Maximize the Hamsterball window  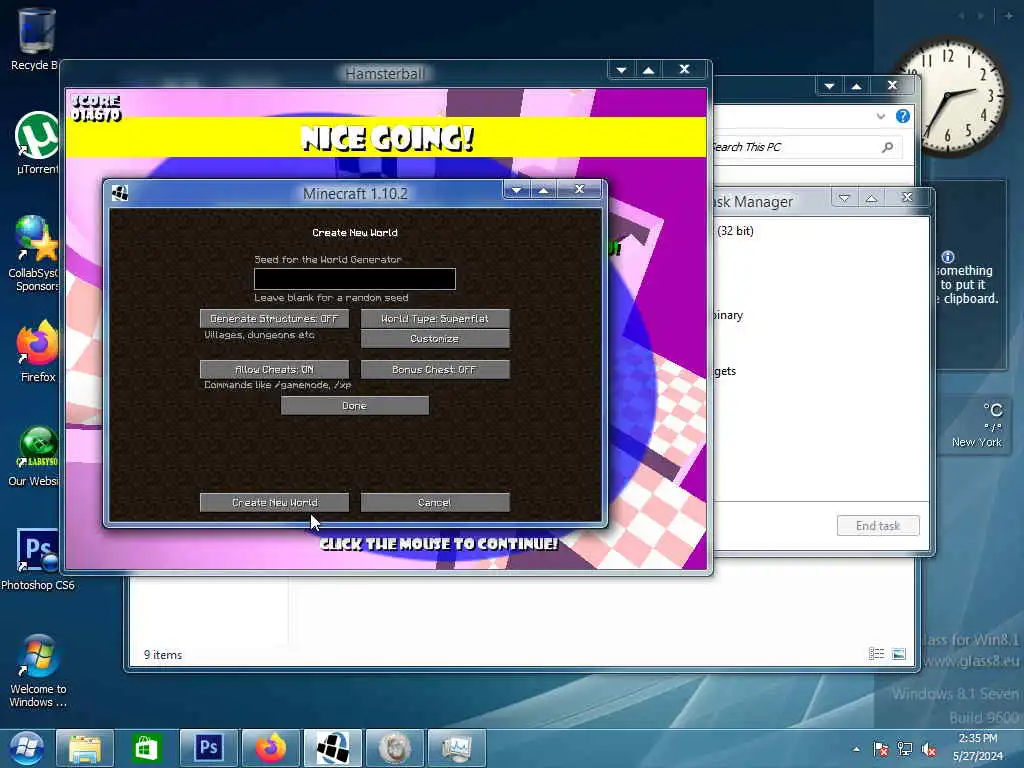648,69
